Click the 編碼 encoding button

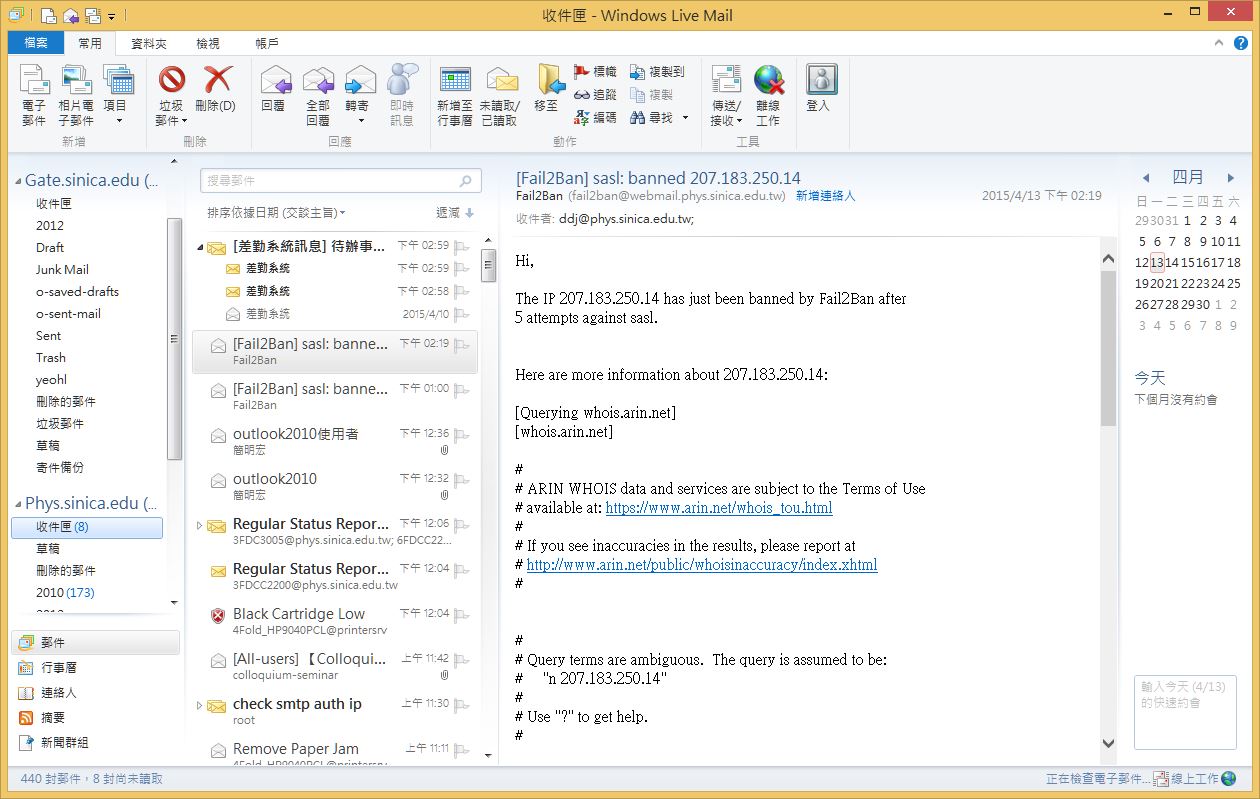coord(596,117)
